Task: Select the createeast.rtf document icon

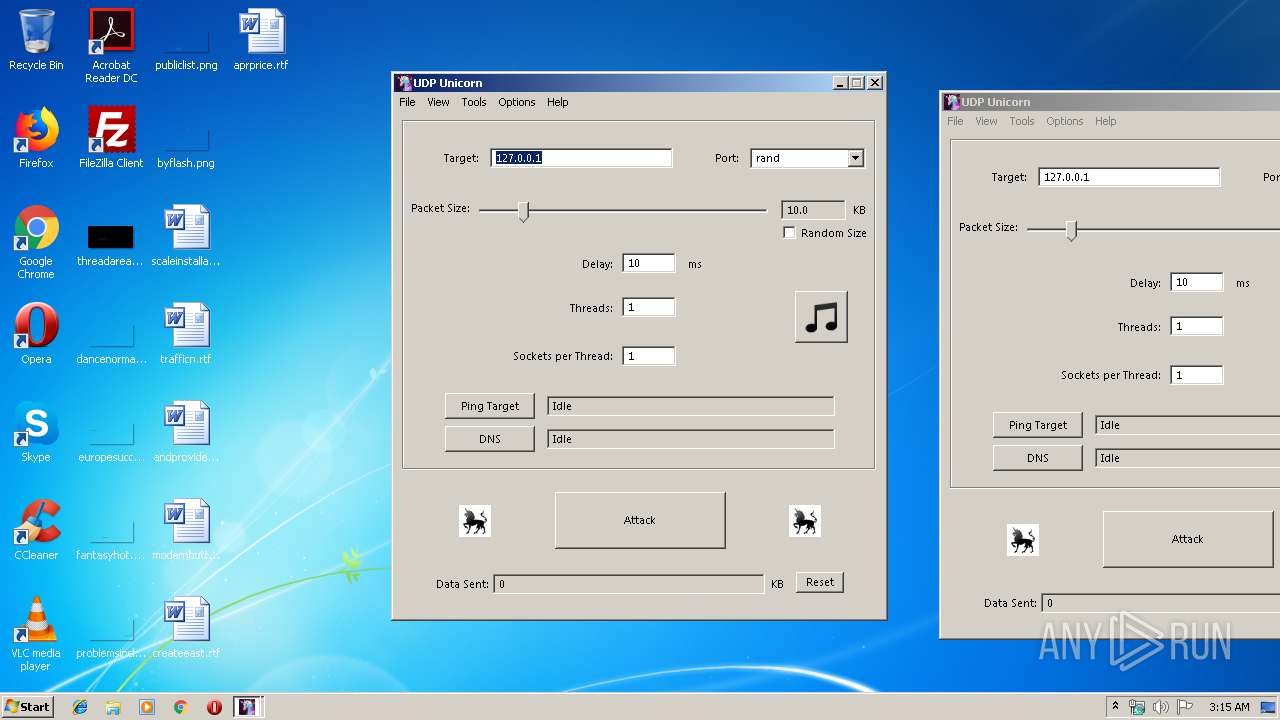Action: click(186, 629)
